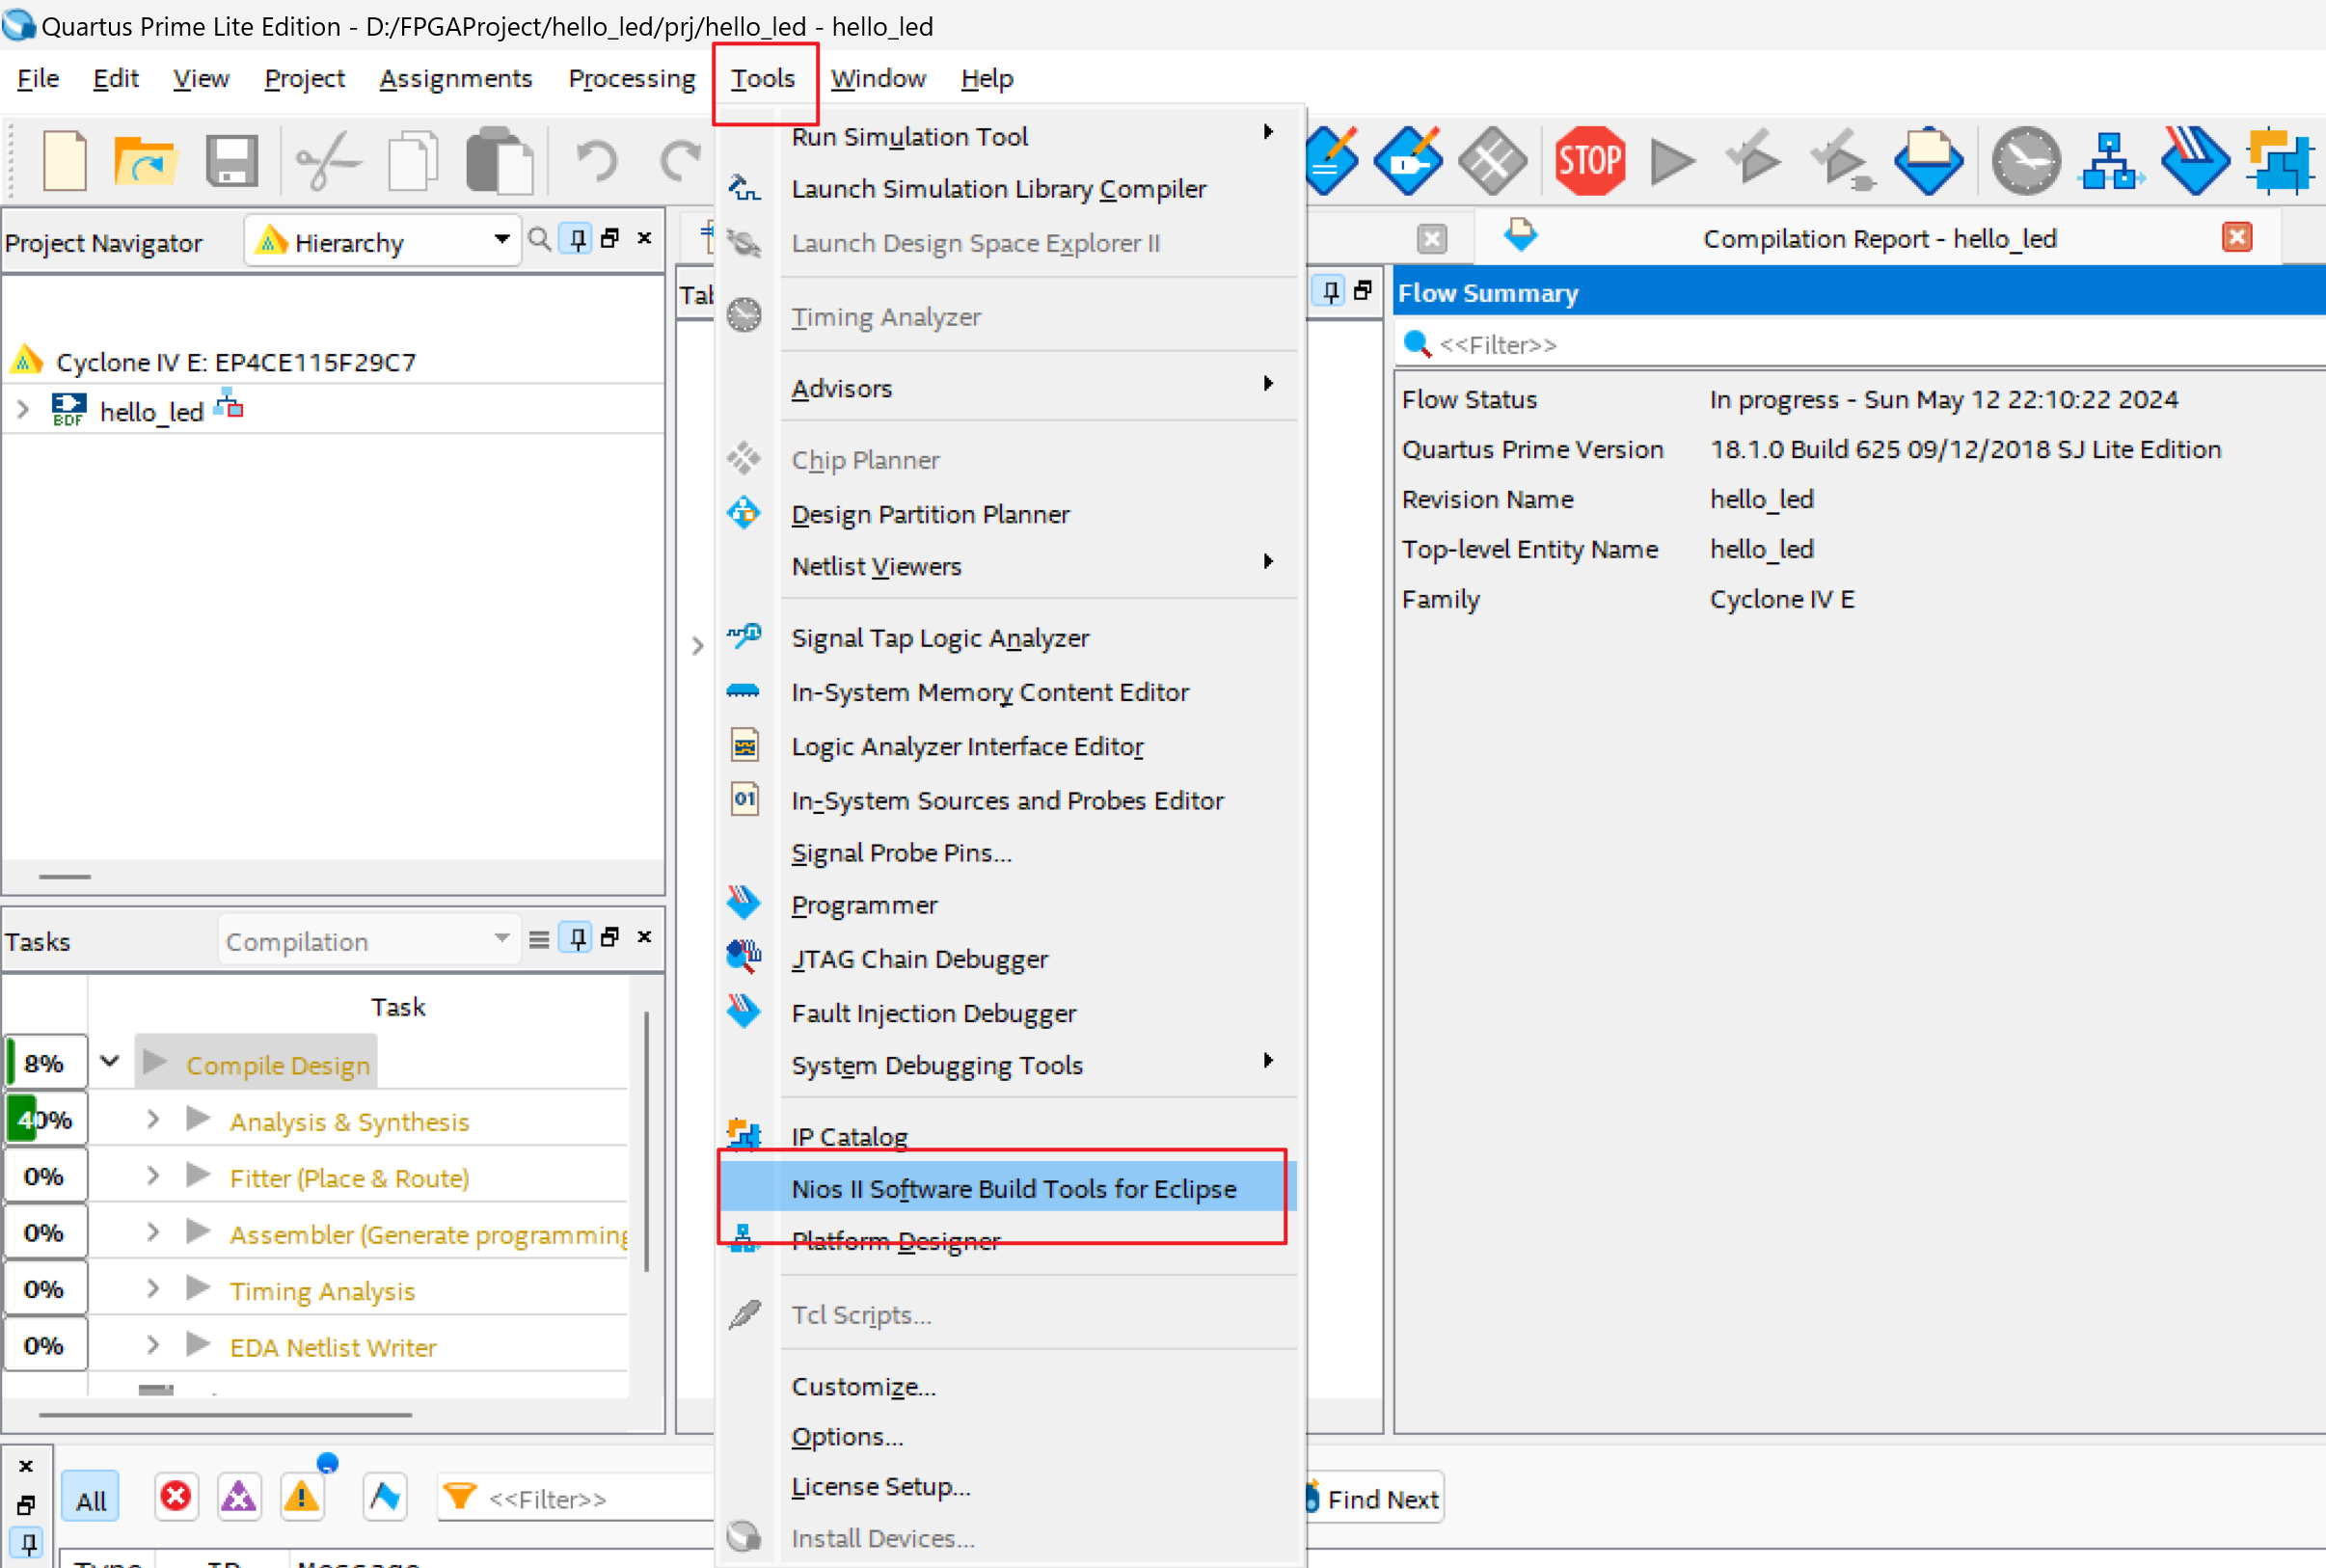Click the red STOP processing icon
This screenshot has height=1568, width=2326.
click(1589, 160)
